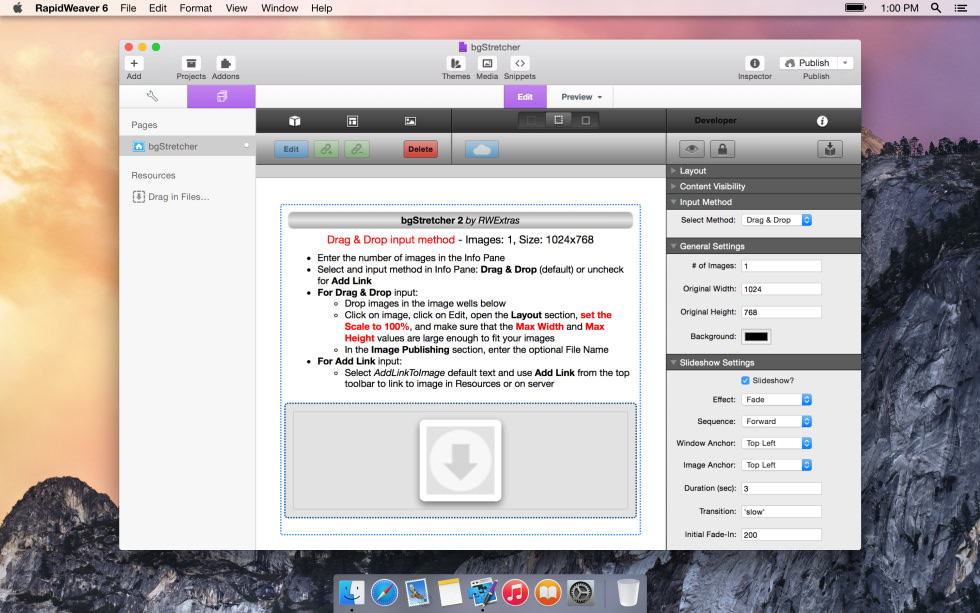Collapse the Input Method section
The width and height of the screenshot is (980, 613).
pos(674,202)
